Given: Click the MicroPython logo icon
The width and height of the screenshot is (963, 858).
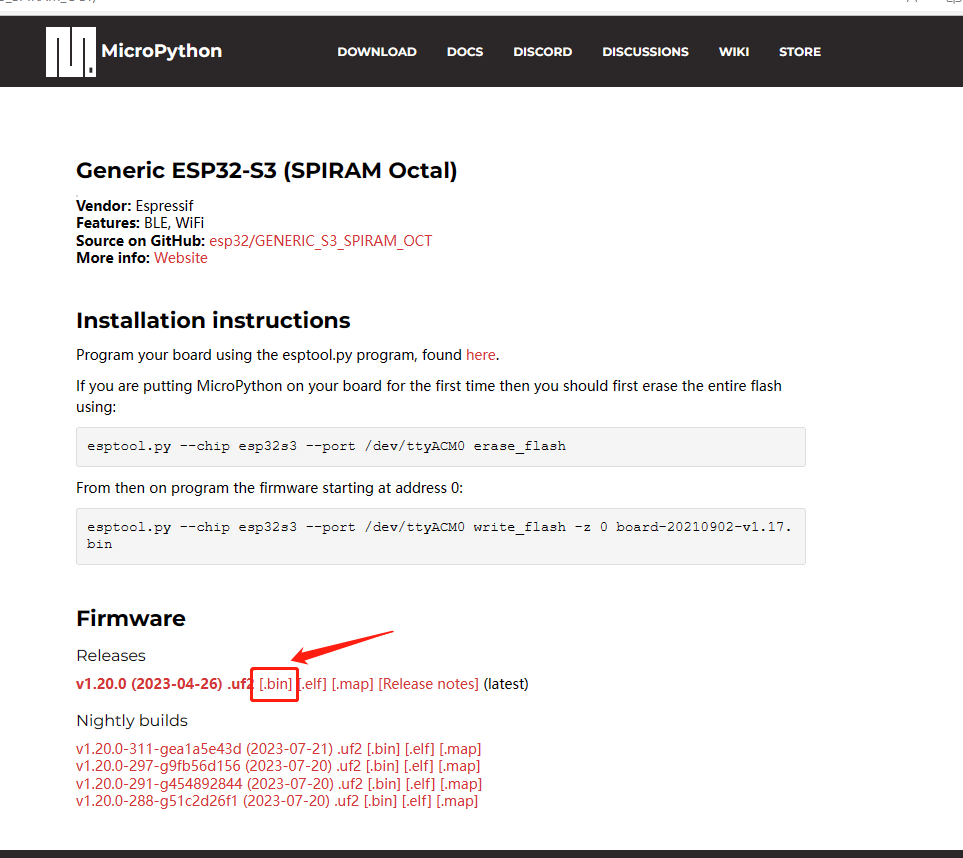Looking at the screenshot, I should tap(71, 52).
